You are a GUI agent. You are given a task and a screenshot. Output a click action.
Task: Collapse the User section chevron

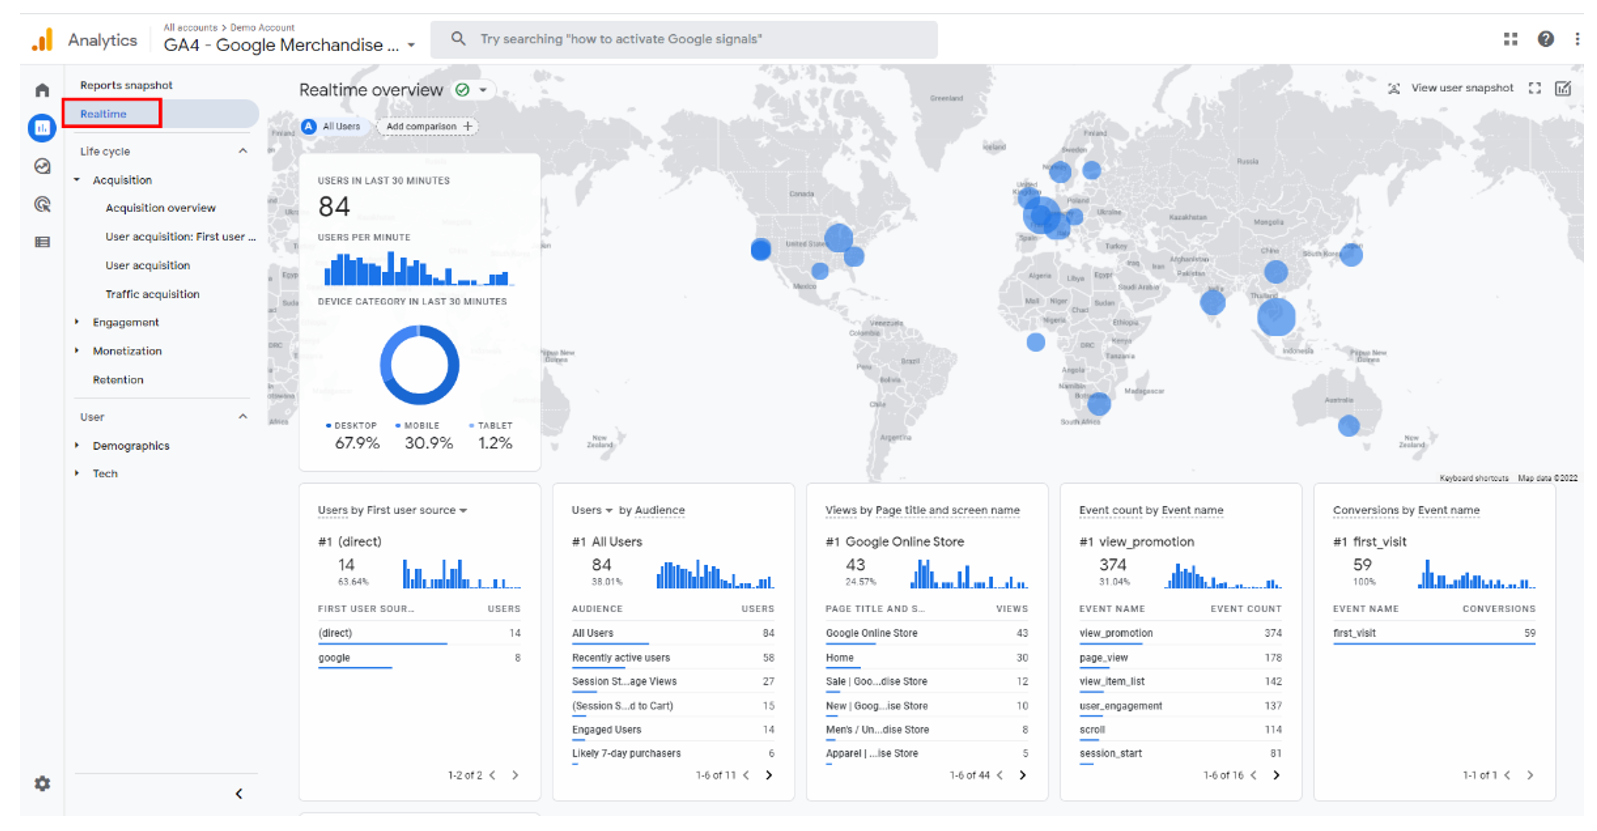[242, 417]
